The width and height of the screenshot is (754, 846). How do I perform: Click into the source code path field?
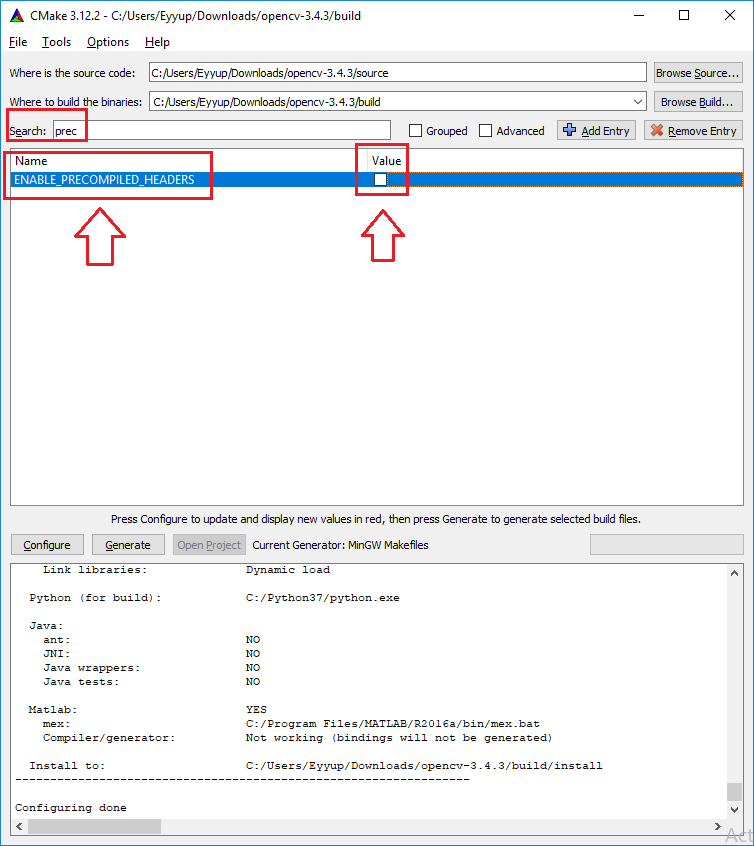397,73
